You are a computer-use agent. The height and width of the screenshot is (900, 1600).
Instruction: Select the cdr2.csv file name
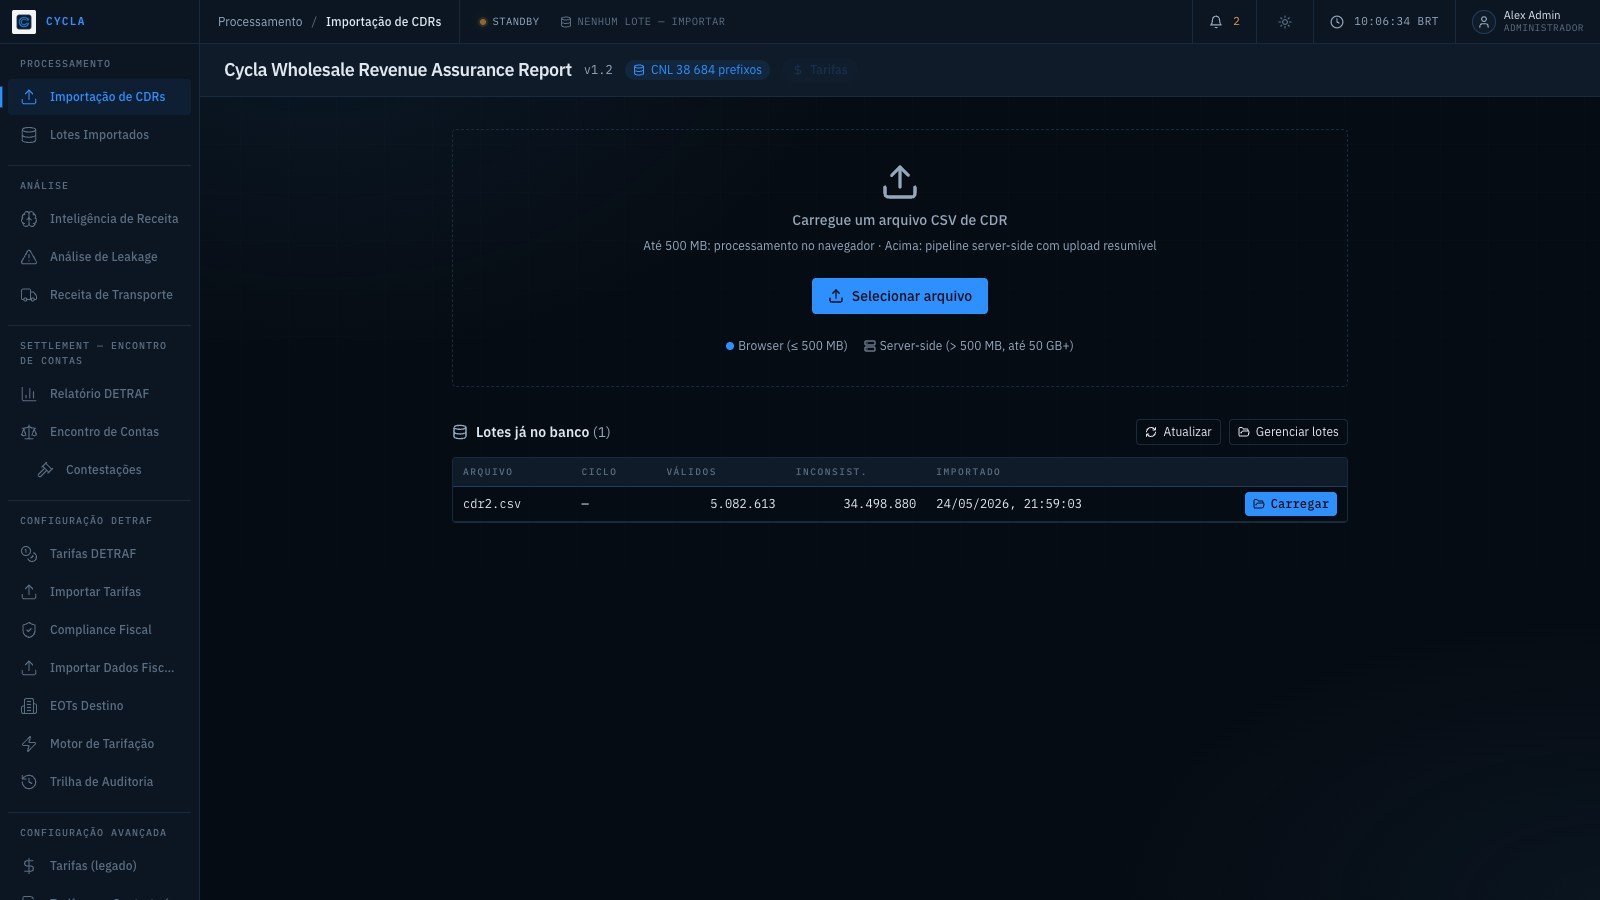coord(492,504)
